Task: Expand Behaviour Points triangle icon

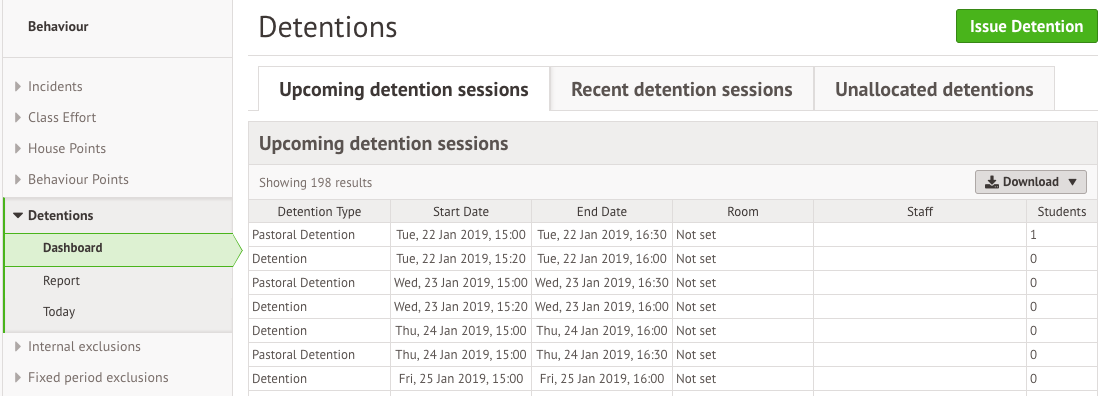Action: [x=18, y=180]
